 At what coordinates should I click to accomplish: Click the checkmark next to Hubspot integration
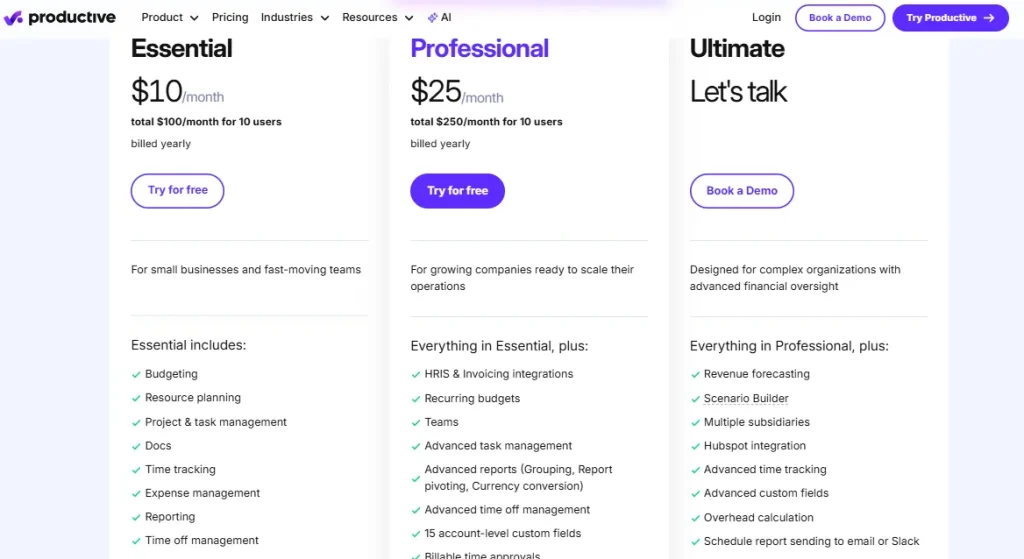pyautogui.click(x=695, y=446)
